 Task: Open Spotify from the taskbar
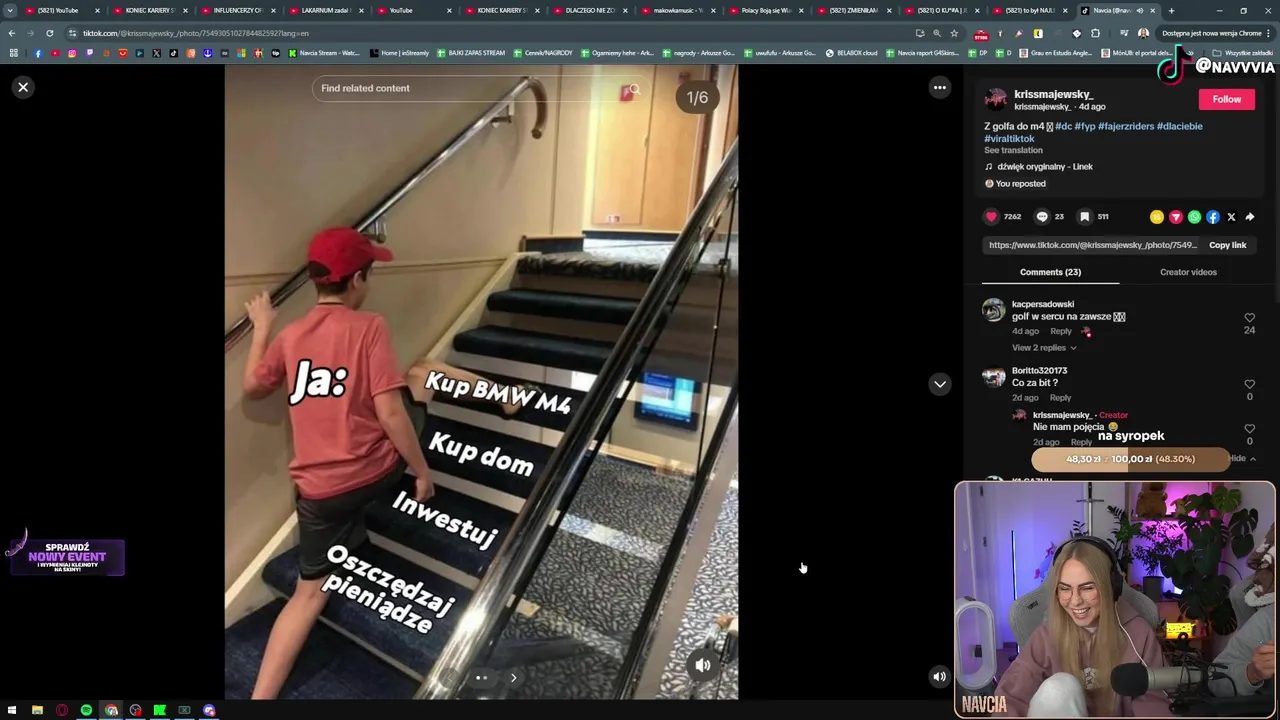pyautogui.click(x=86, y=710)
